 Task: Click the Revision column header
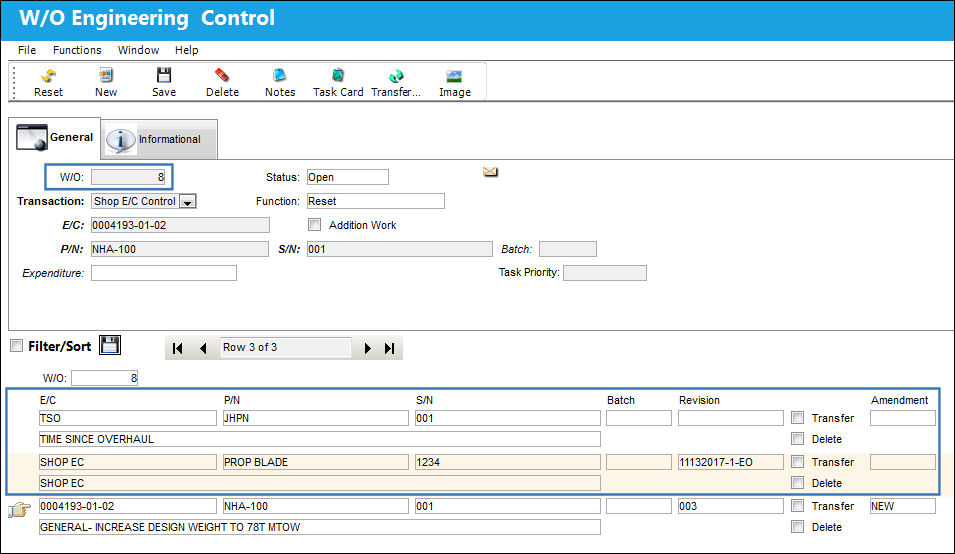[x=699, y=400]
